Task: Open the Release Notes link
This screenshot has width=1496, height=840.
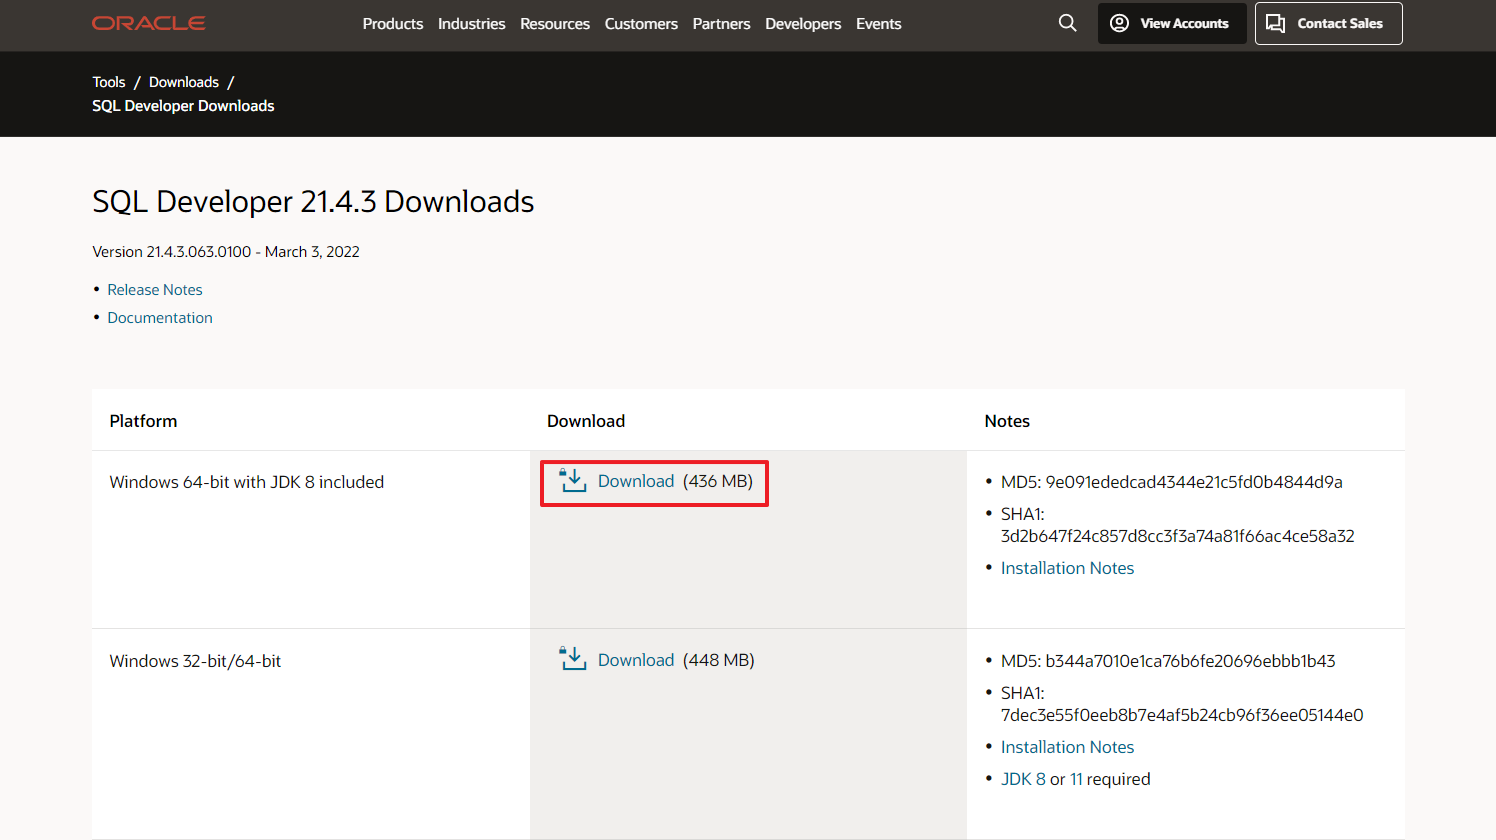Action: tap(155, 290)
